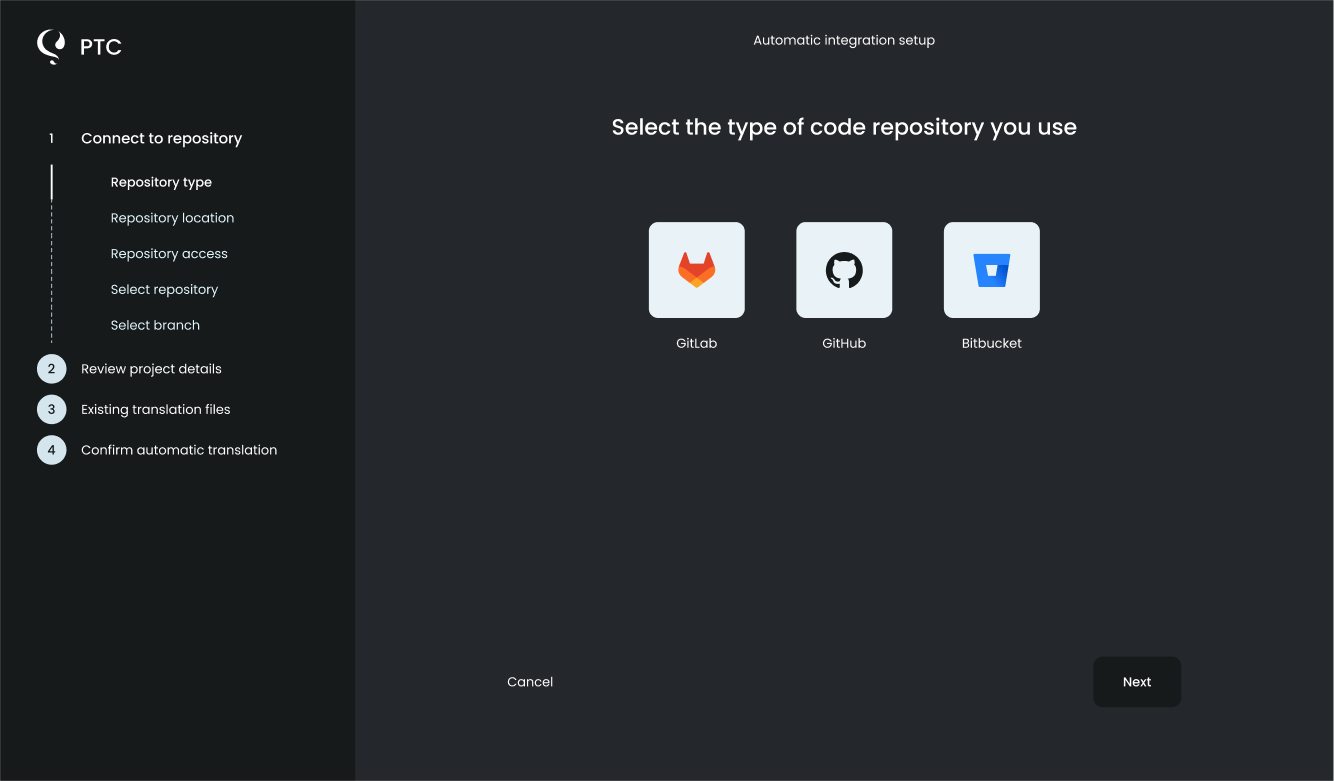Go to Select branch sub-step
1334x781 pixels.
tap(155, 326)
